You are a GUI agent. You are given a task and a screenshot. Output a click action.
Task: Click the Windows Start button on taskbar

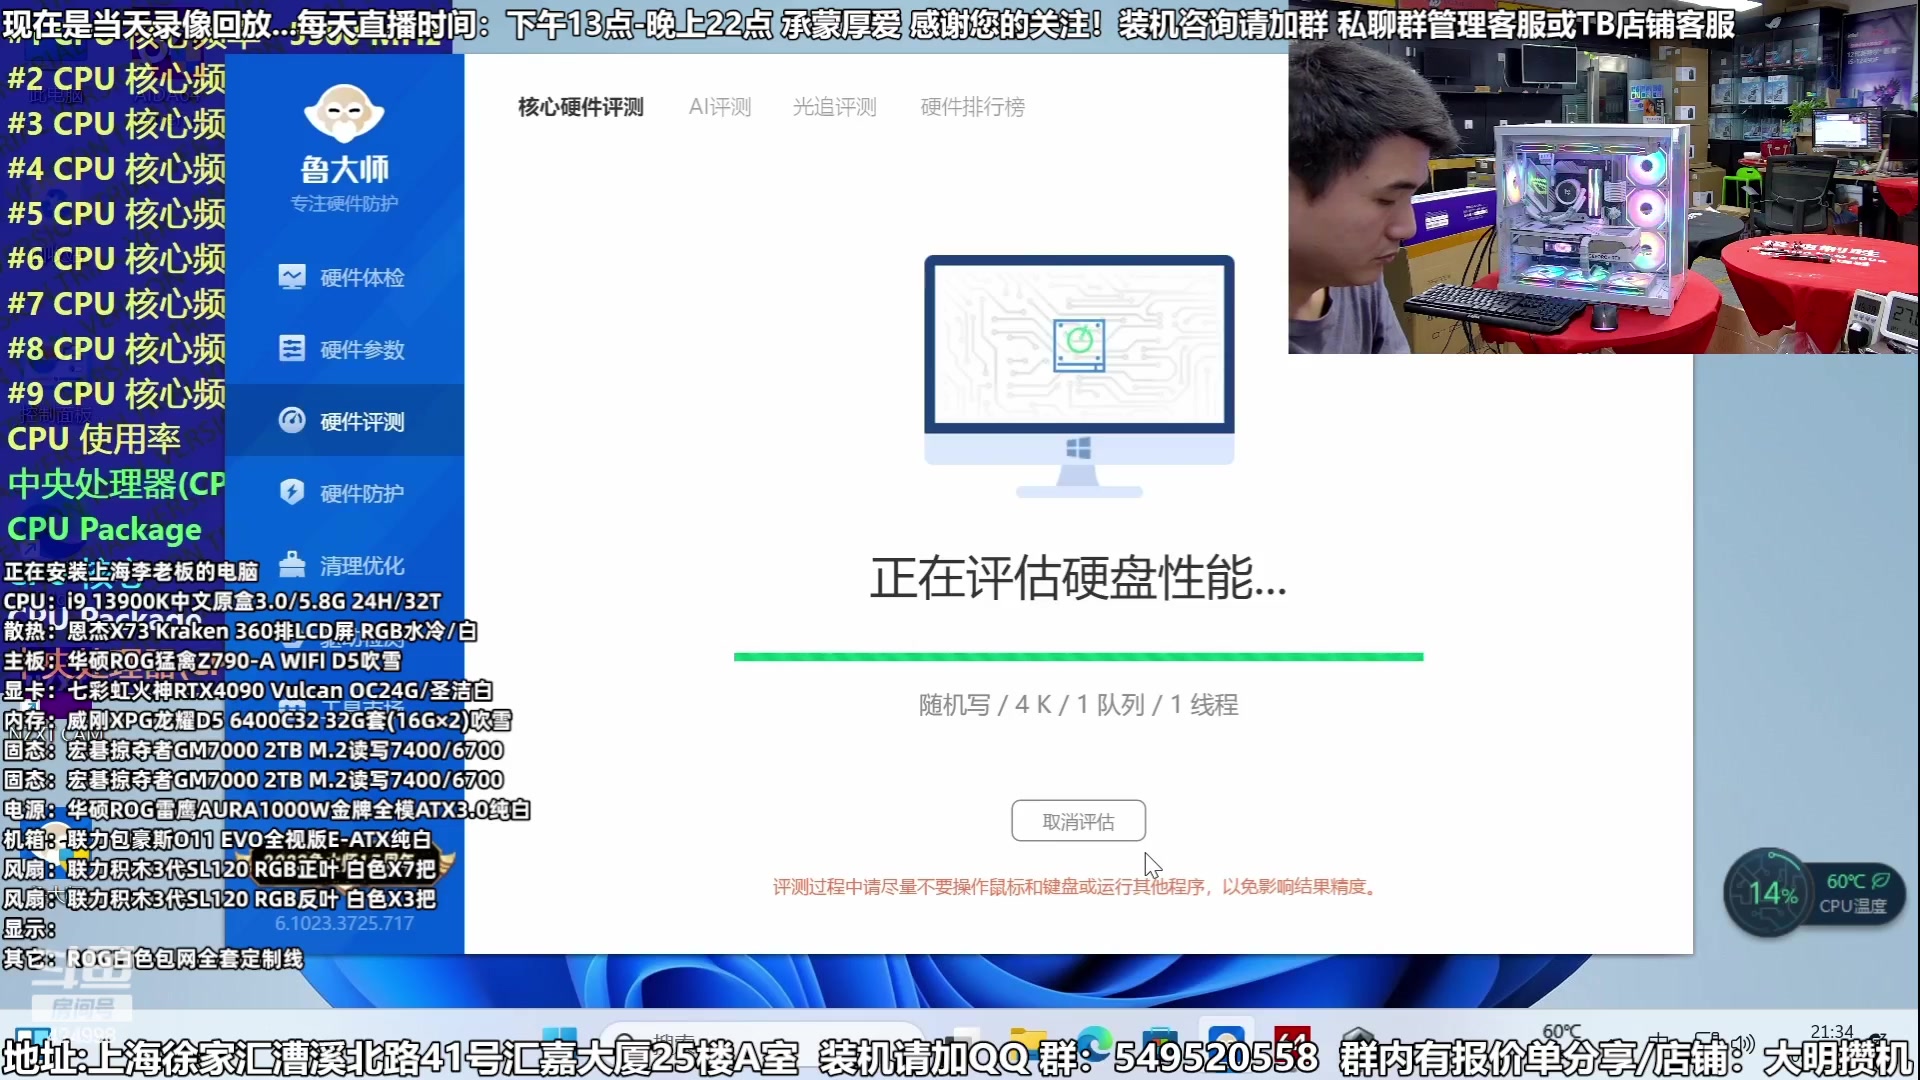[559, 1040]
